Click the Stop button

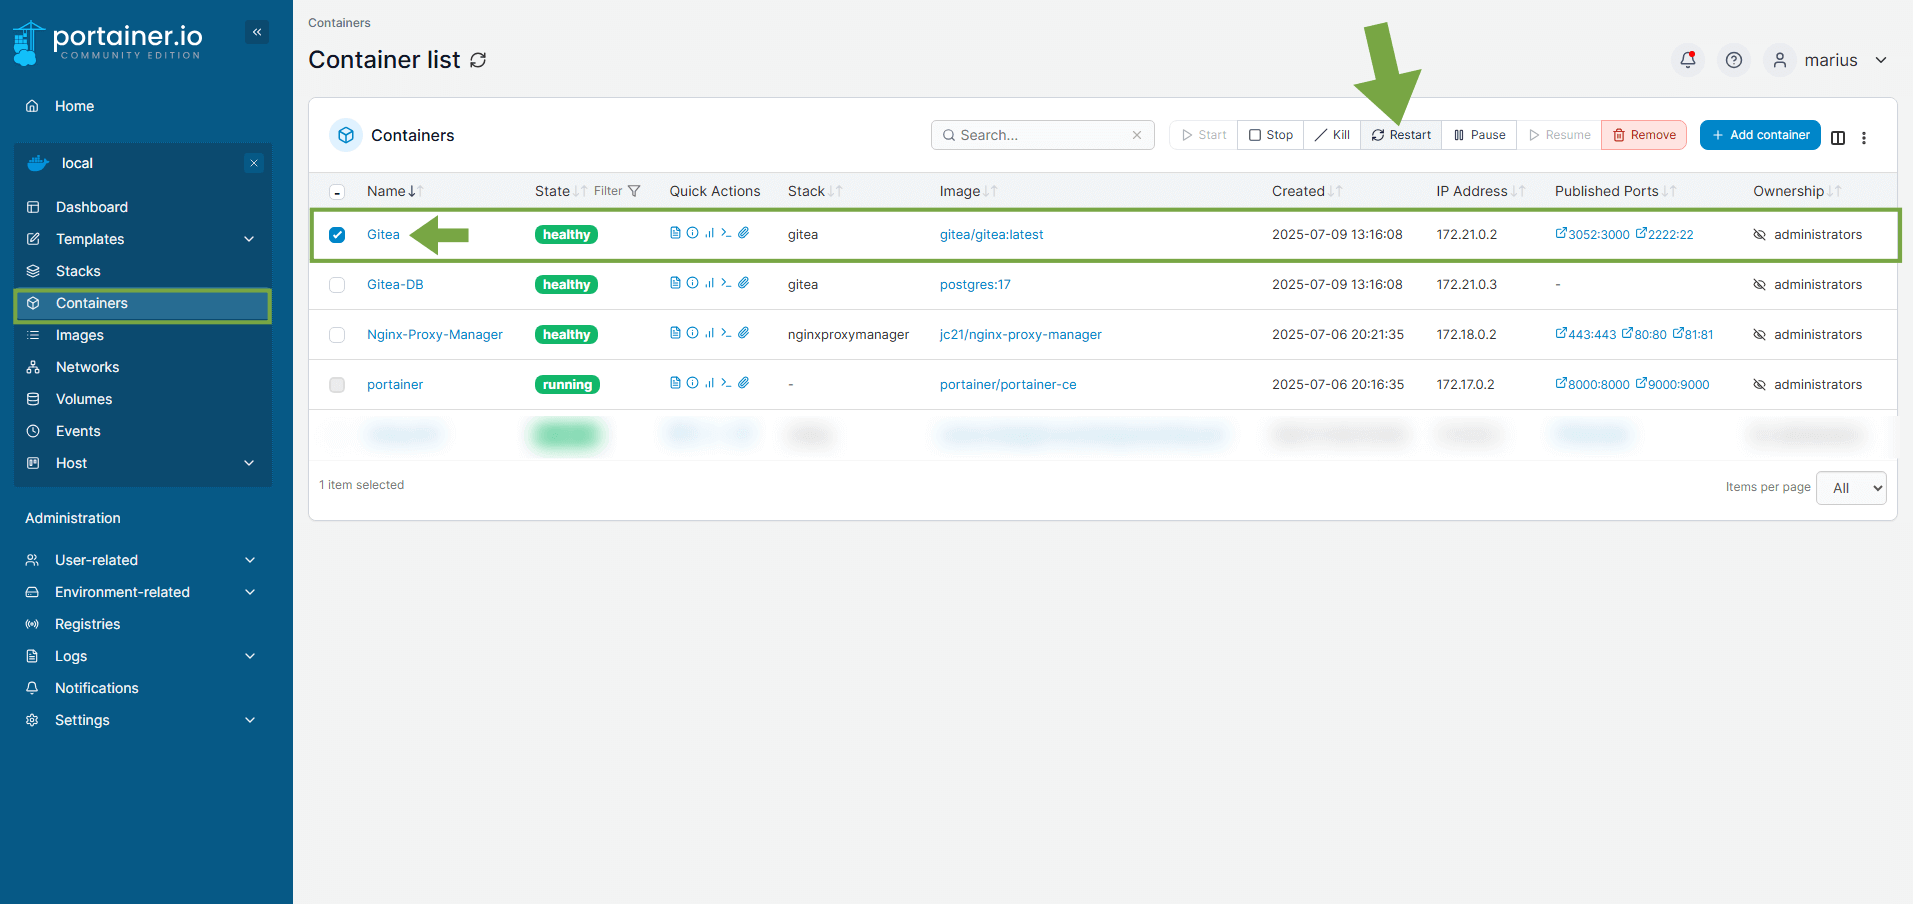point(1271,135)
